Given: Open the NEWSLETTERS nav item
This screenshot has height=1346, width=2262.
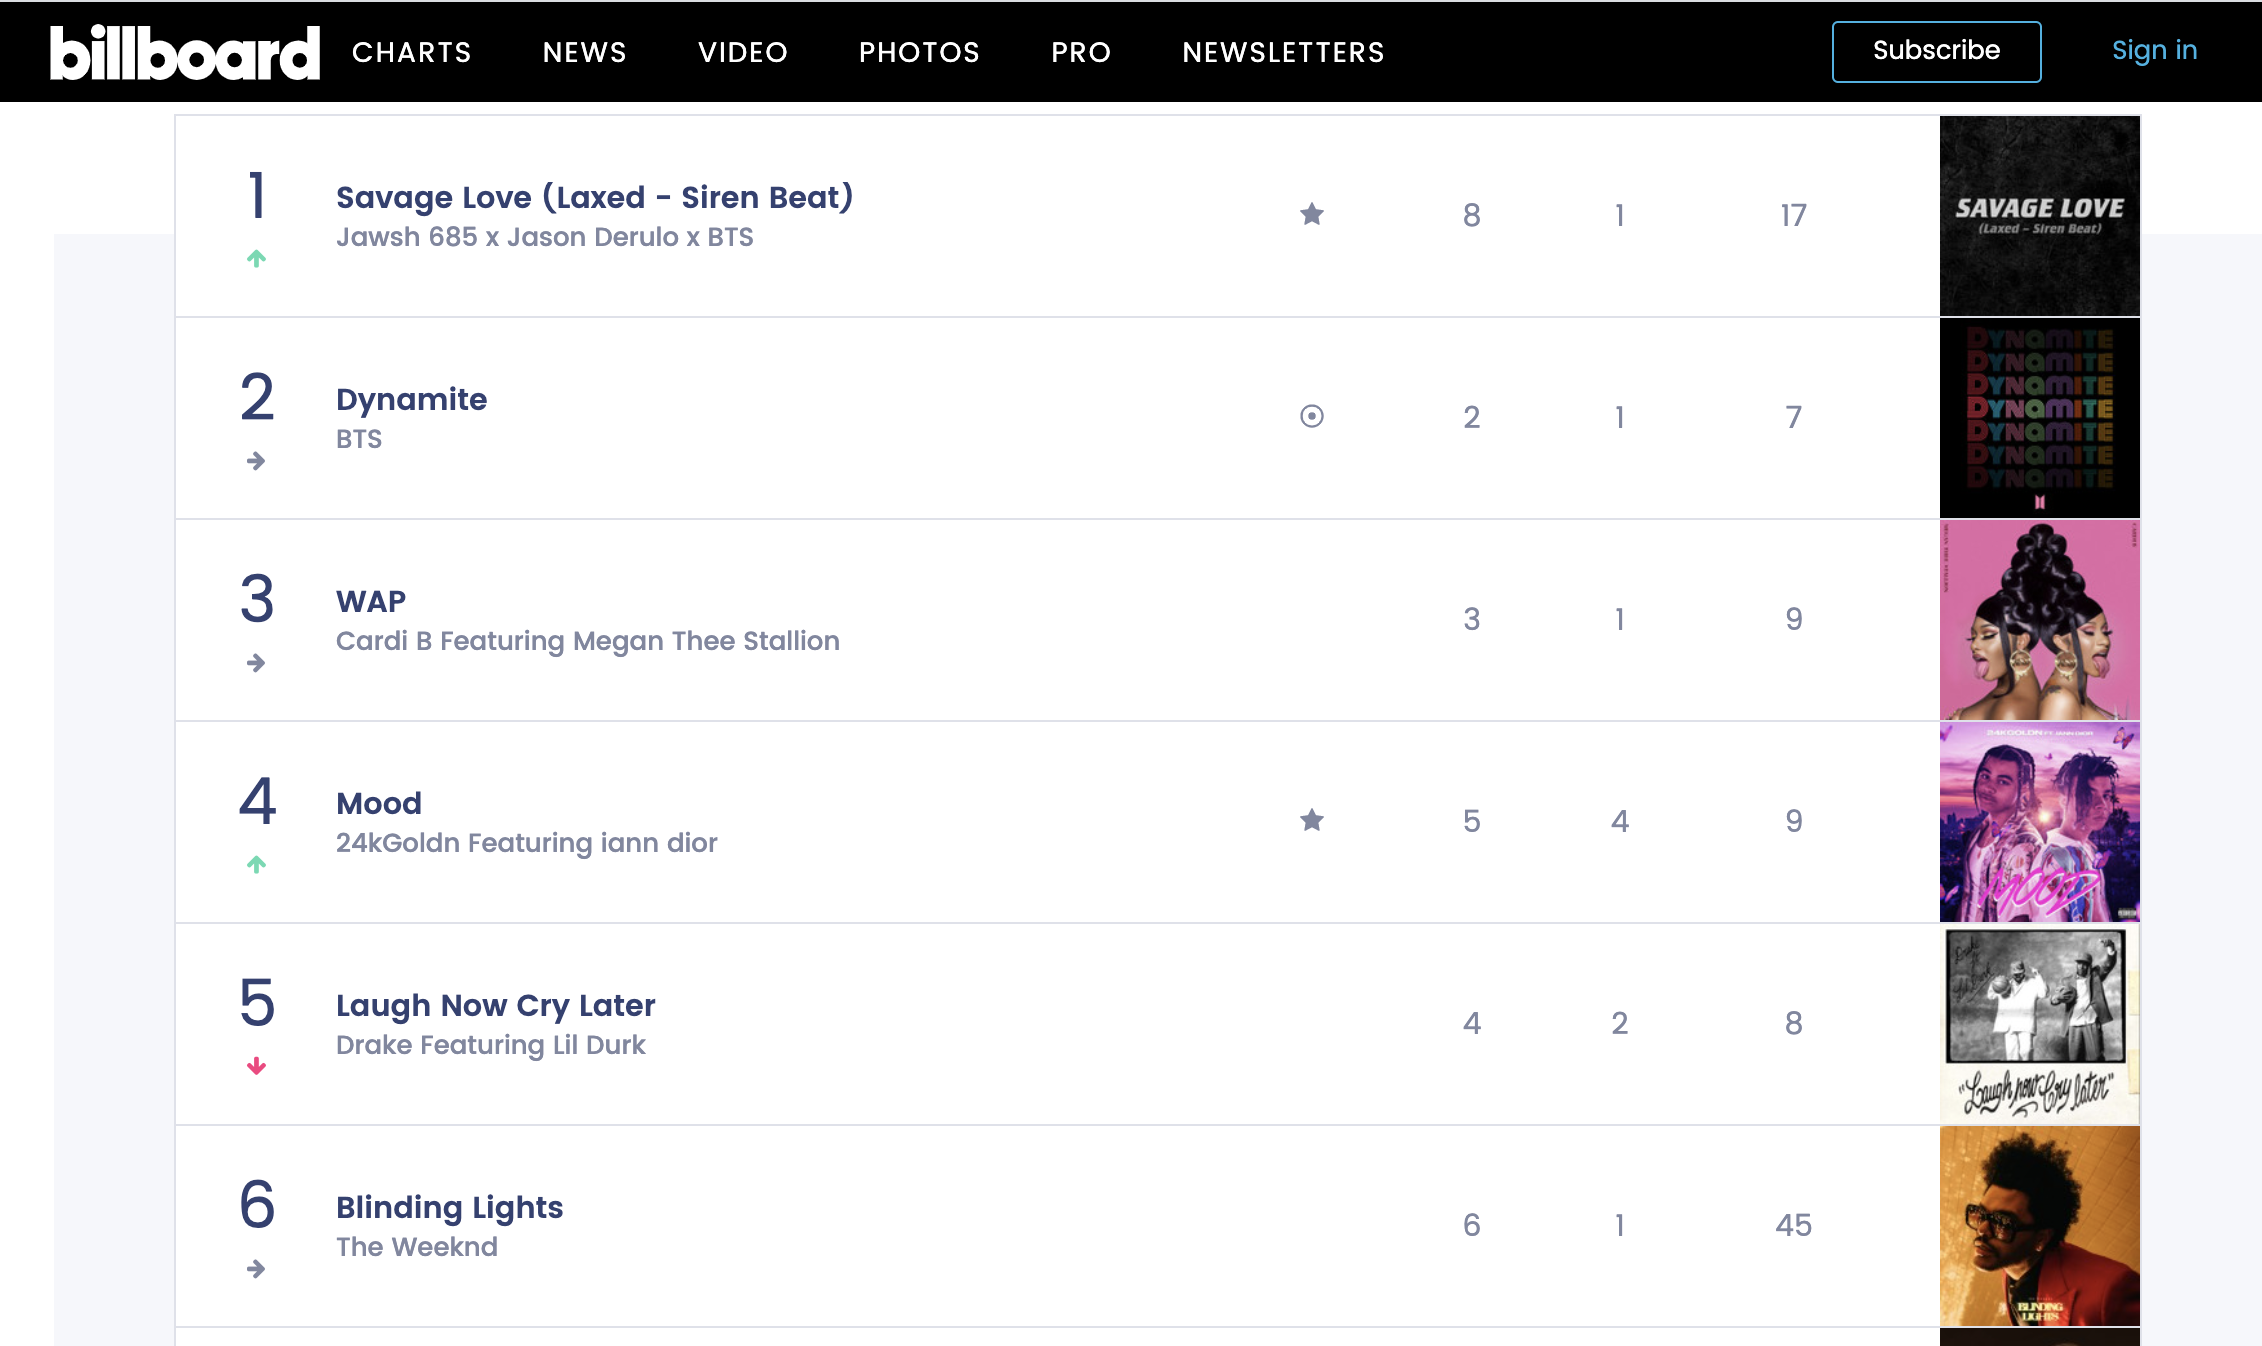Looking at the screenshot, I should (1283, 52).
